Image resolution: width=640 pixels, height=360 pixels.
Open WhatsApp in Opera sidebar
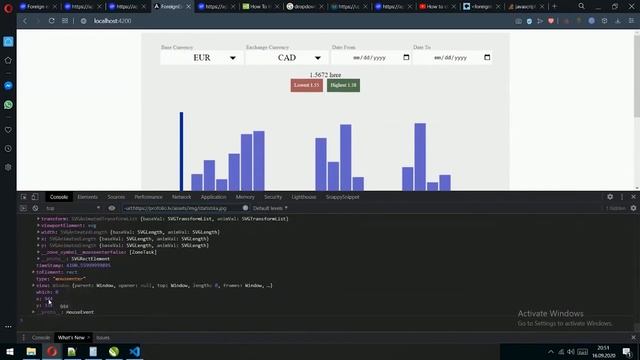[8, 105]
